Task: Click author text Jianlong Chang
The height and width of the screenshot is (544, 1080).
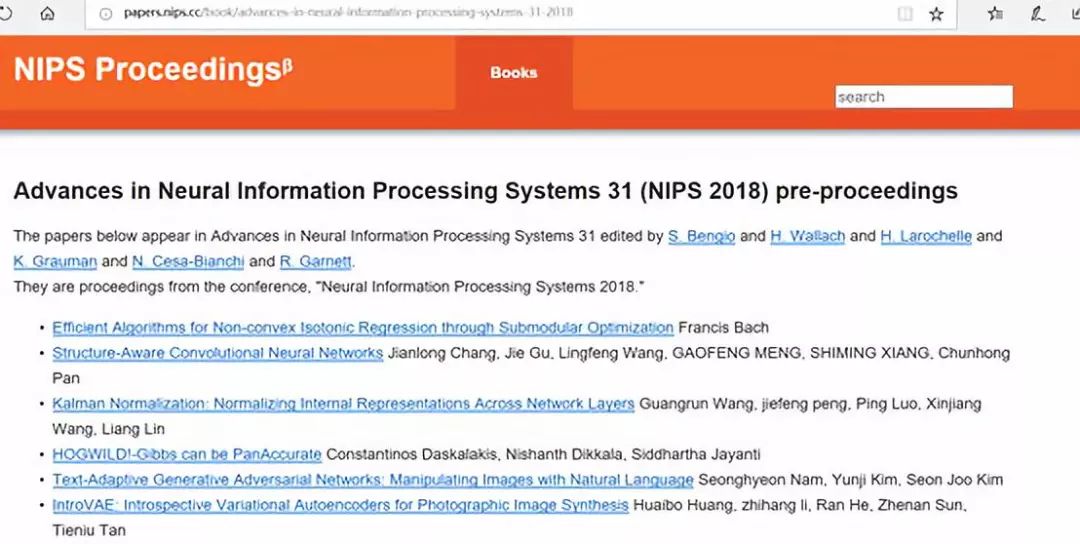Action: [x=441, y=353]
